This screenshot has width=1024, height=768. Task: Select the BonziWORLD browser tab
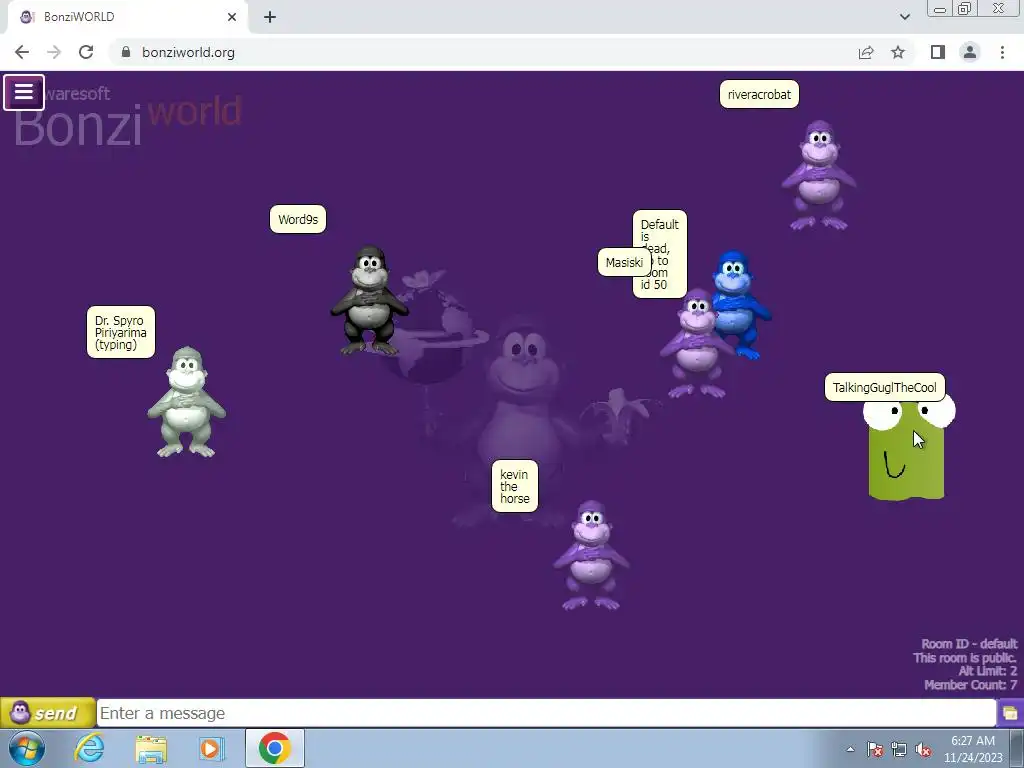[127, 17]
